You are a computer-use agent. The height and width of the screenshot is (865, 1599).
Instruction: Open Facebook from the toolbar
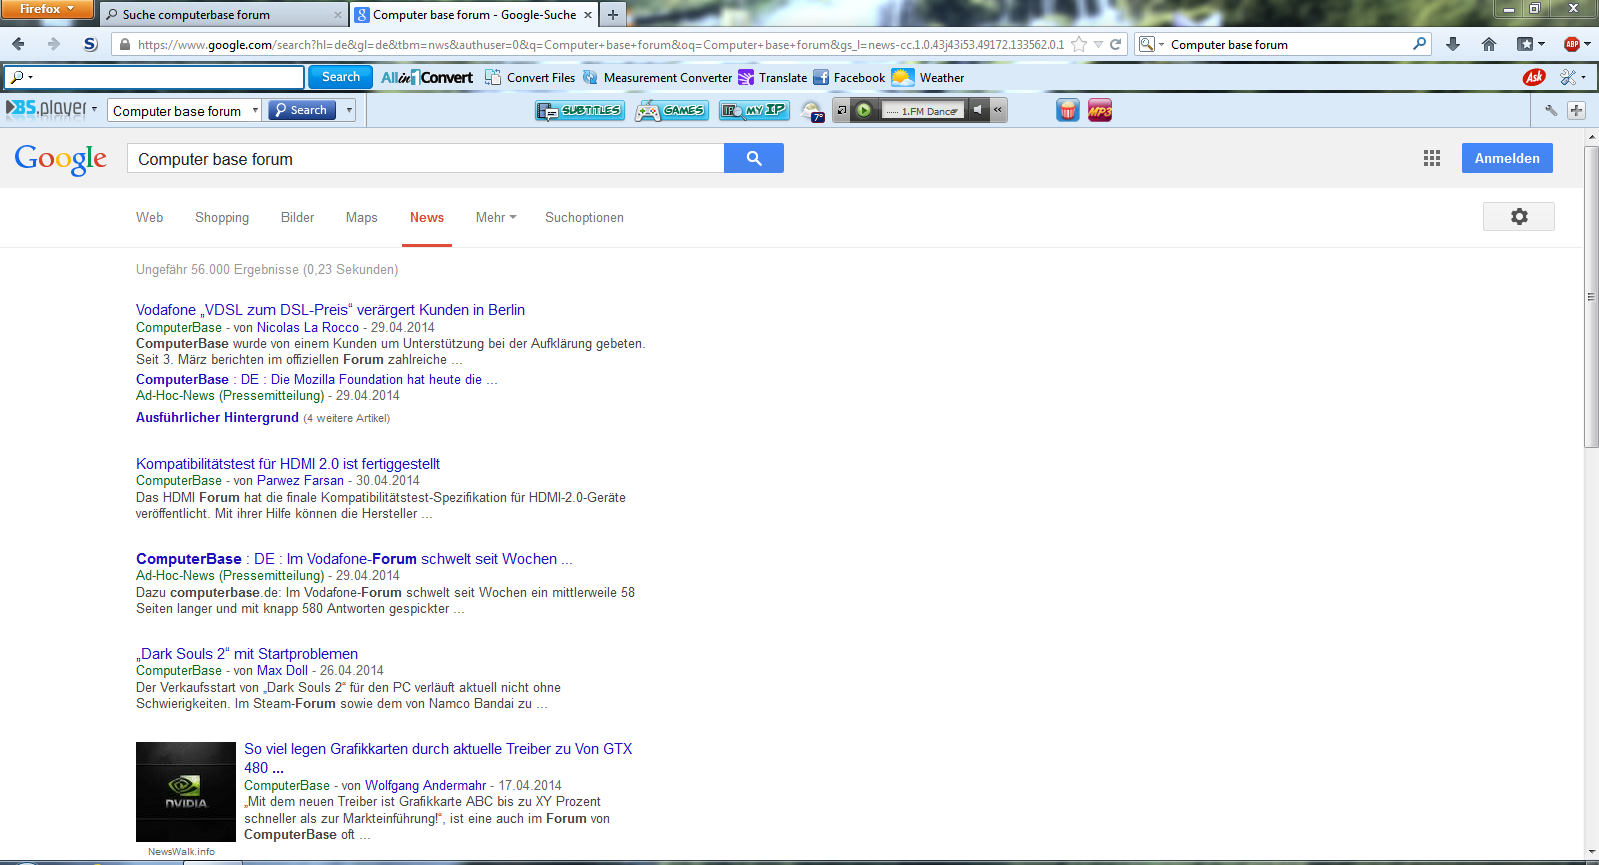849,77
